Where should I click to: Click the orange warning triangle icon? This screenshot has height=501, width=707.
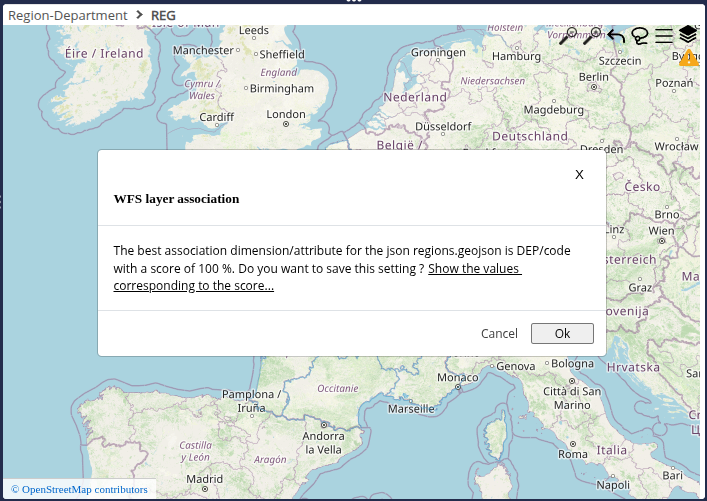(688, 59)
